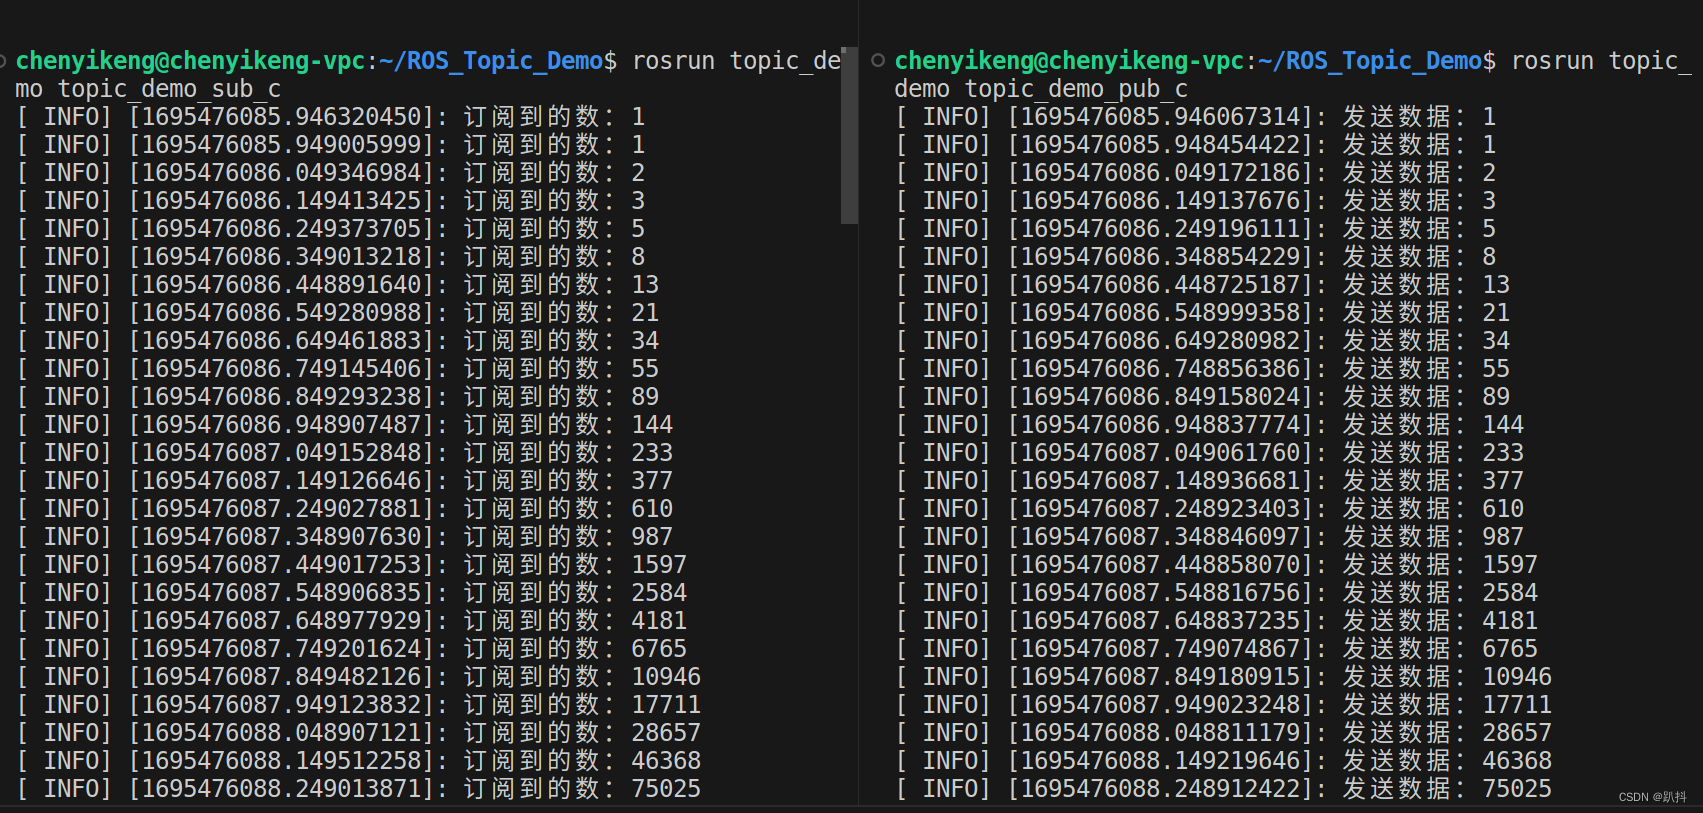Screen dimensions: 1703x813
Task: Click publisher line with timestamp 1695476087.049061760
Action: (1210, 453)
